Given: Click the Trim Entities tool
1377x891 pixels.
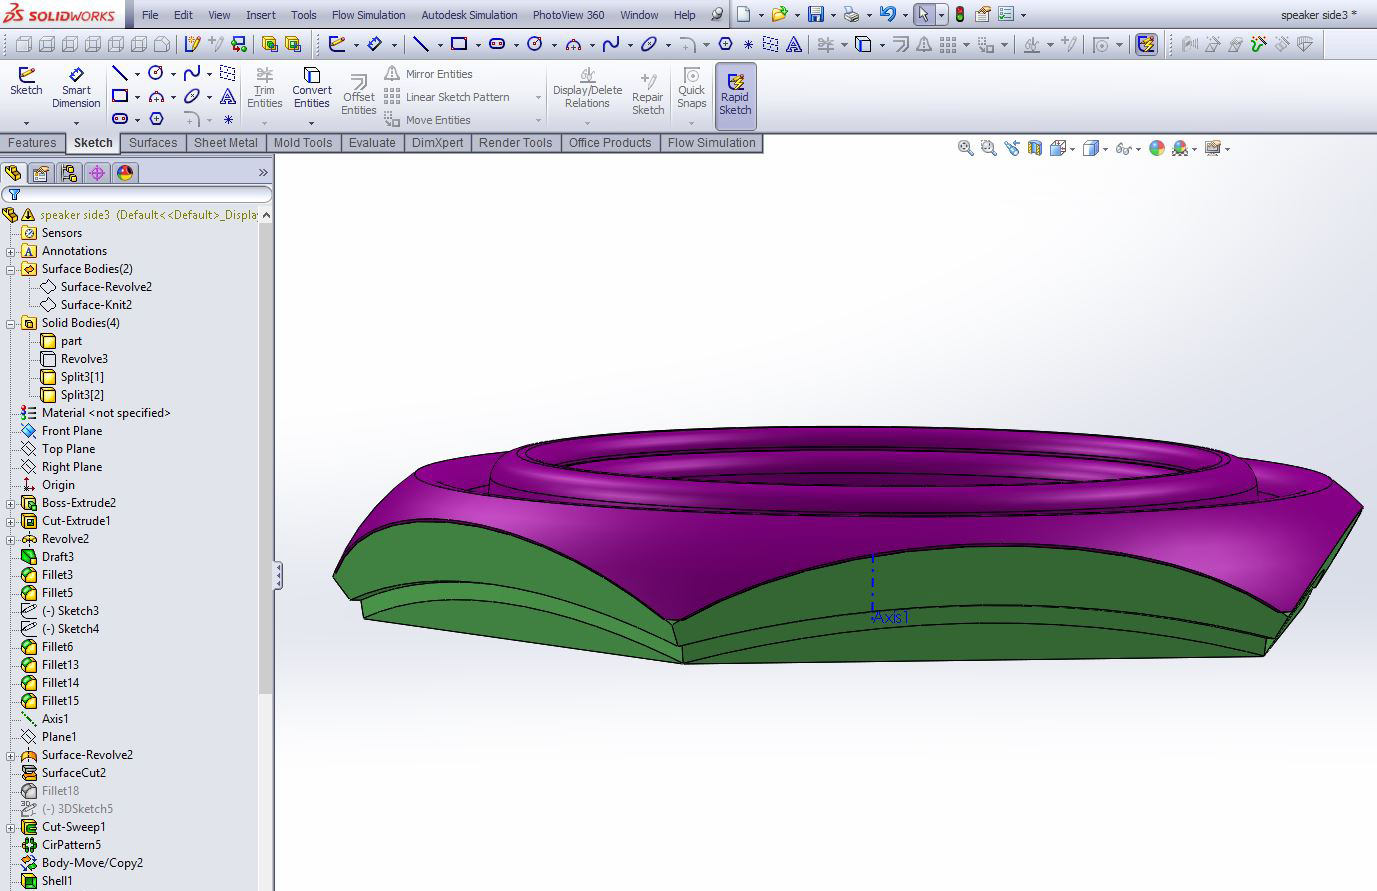Looking at the screenshot, I should [x=264, y=88].
